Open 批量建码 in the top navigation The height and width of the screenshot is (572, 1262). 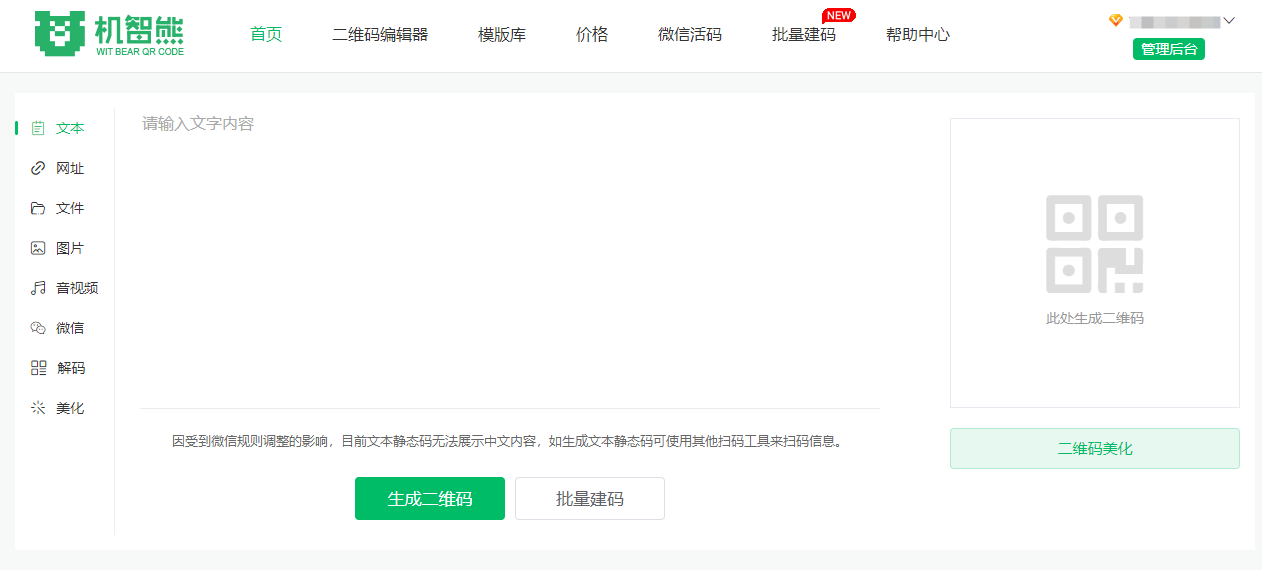tap(804, 35)
